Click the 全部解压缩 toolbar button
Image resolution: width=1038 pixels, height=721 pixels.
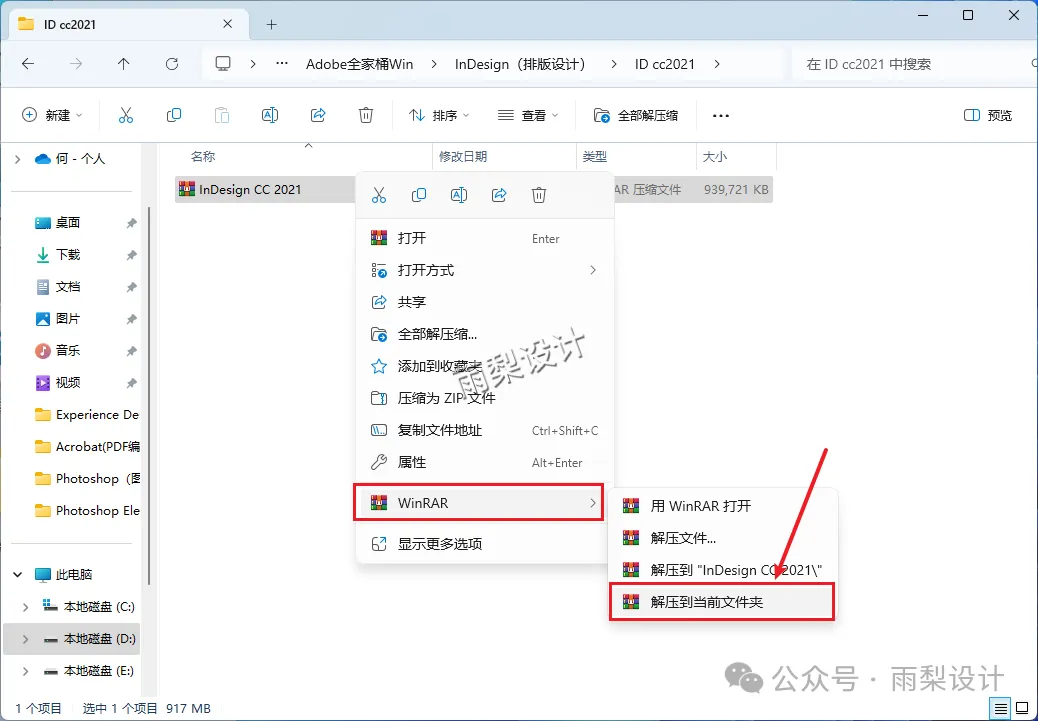636,115
